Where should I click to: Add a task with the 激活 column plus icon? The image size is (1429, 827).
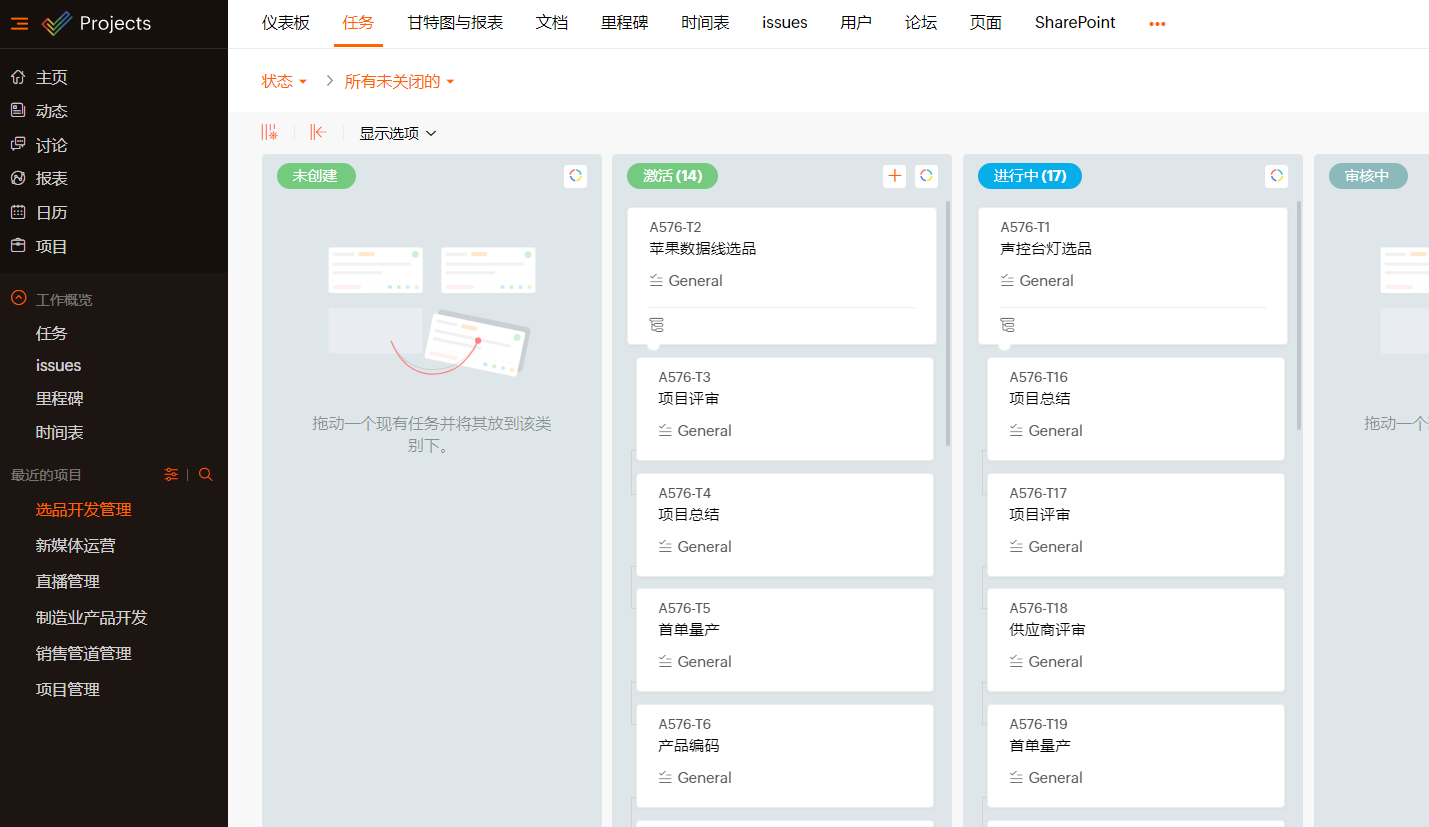coord(894,176)
